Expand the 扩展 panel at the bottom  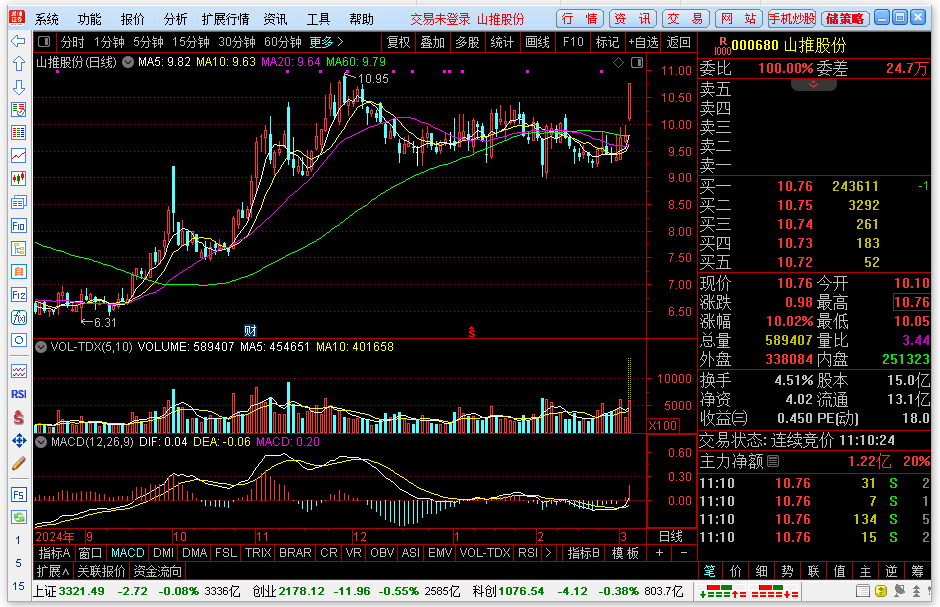pyautogui.click(x=53, y=571)
